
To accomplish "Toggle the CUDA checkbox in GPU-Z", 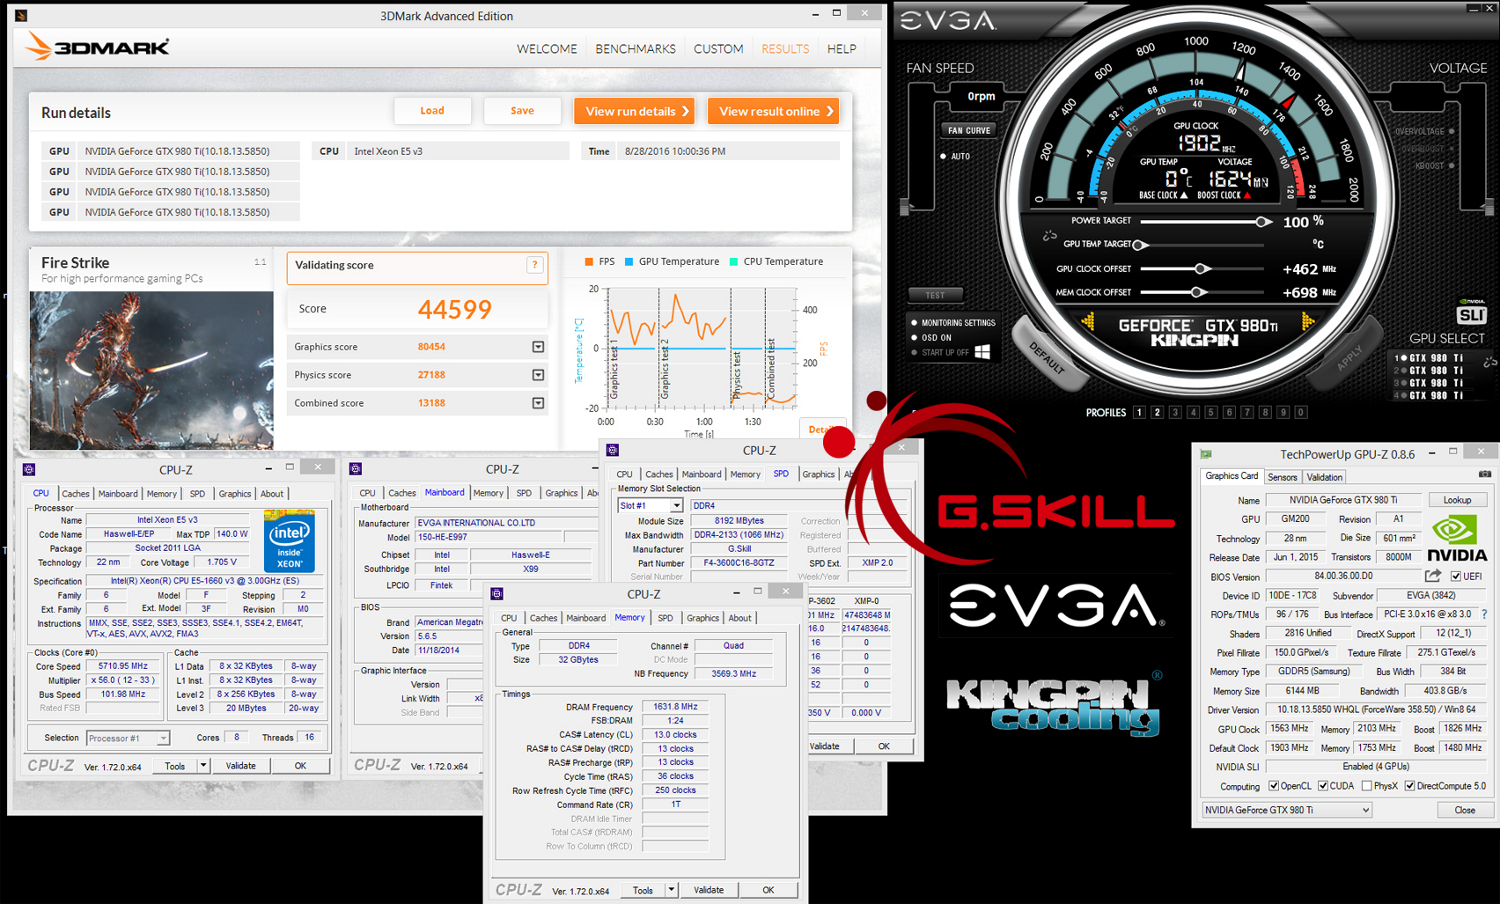I will [1323, 786].
